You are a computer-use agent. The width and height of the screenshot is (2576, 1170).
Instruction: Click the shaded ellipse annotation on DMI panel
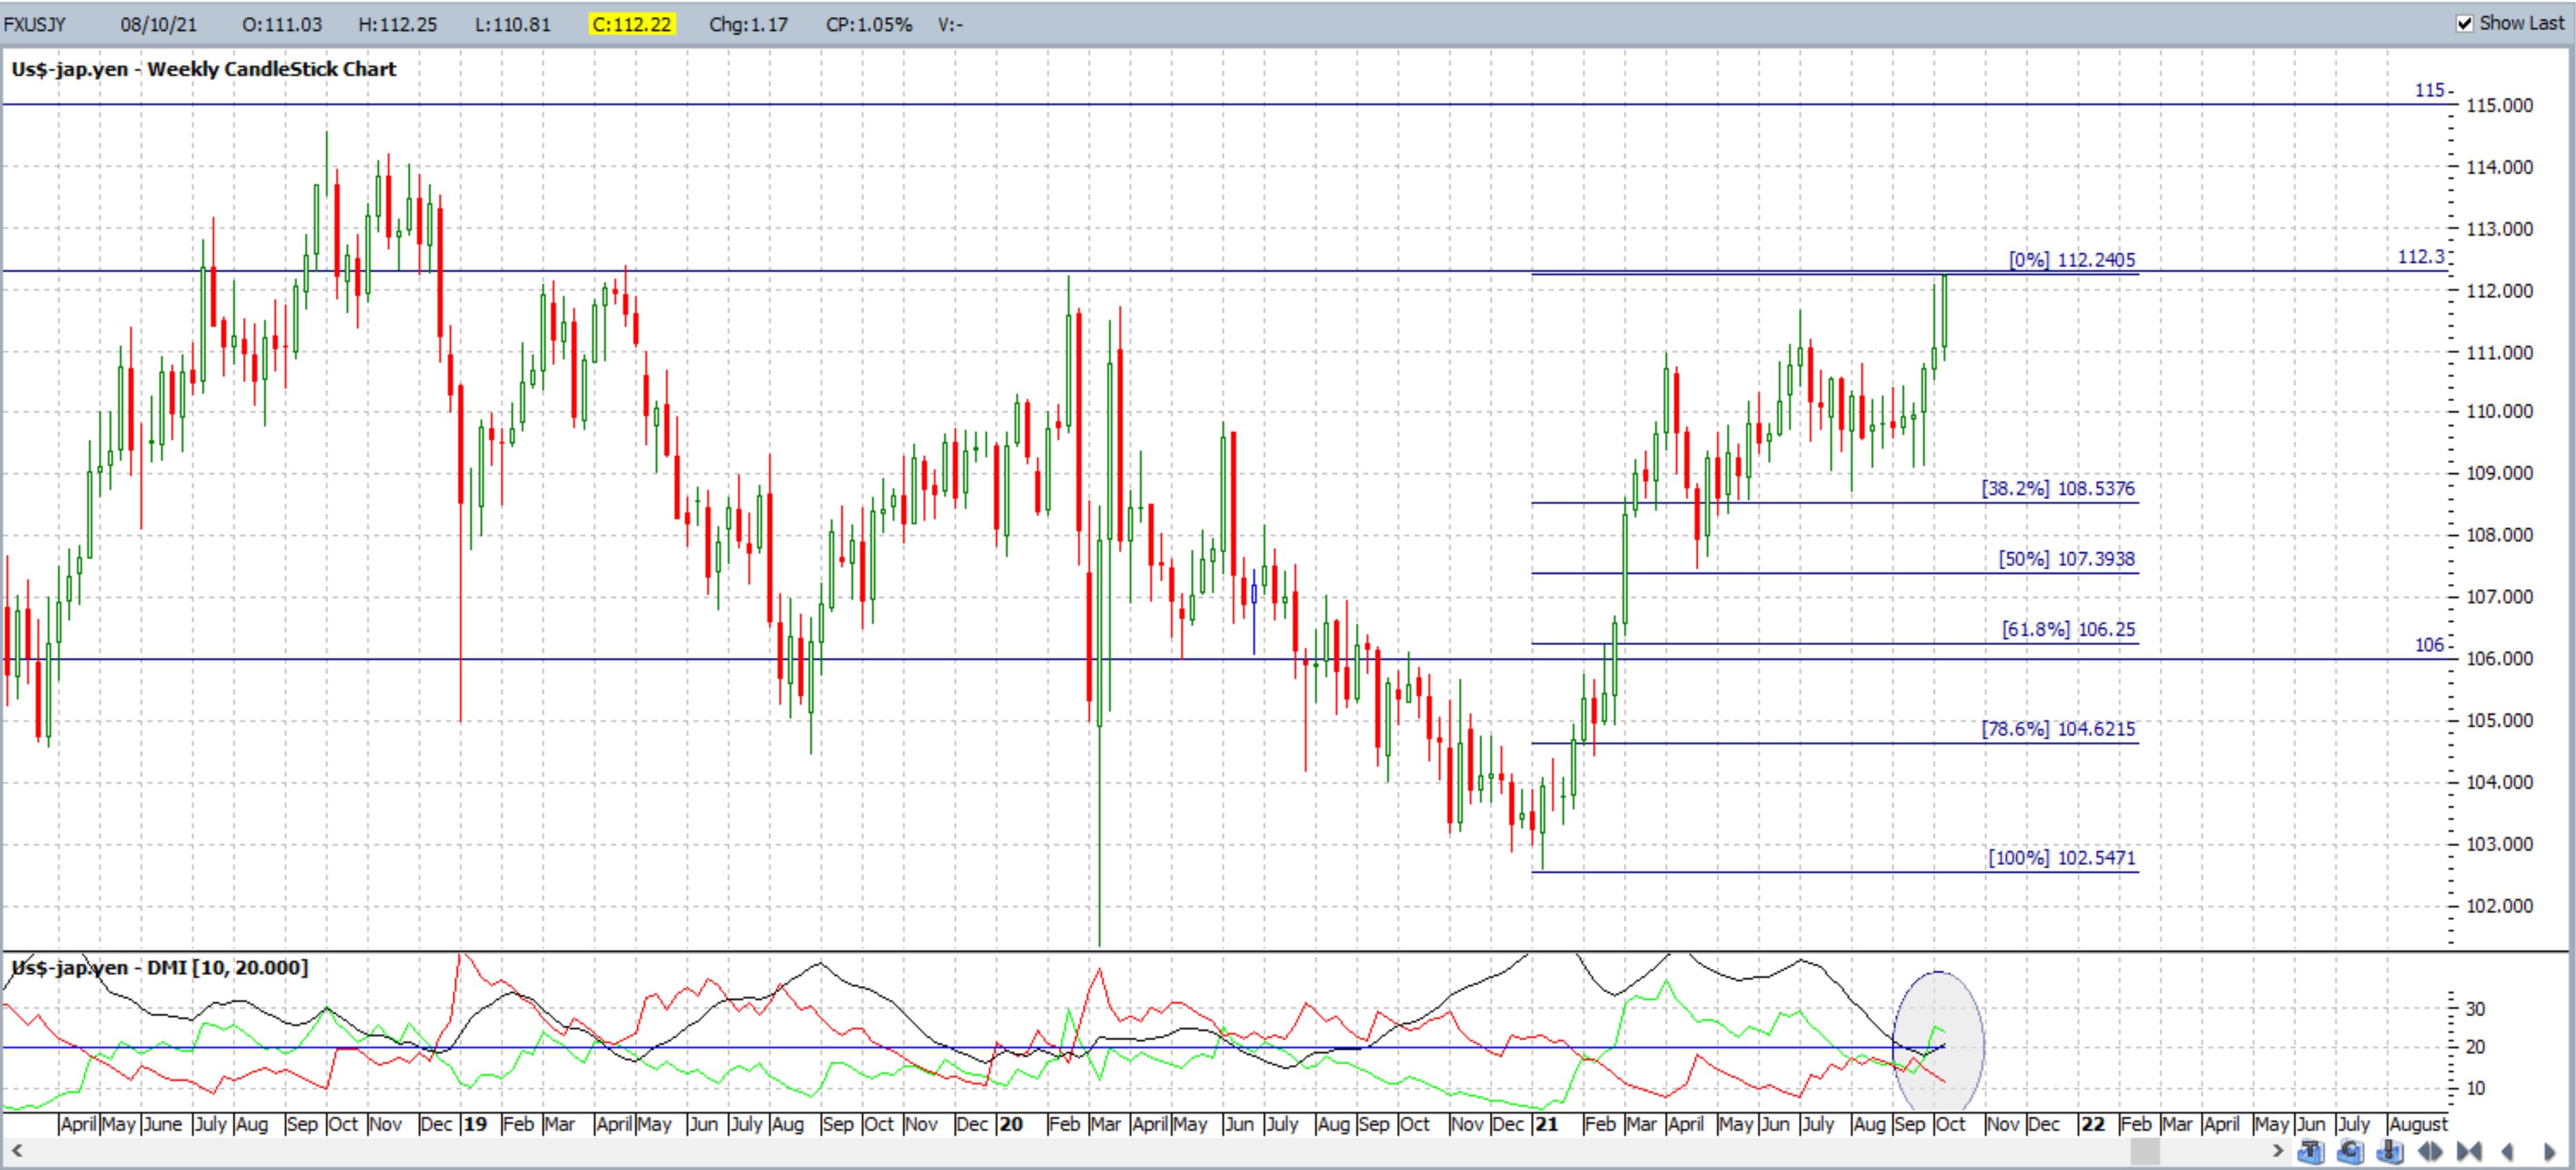point(1939,1040)
